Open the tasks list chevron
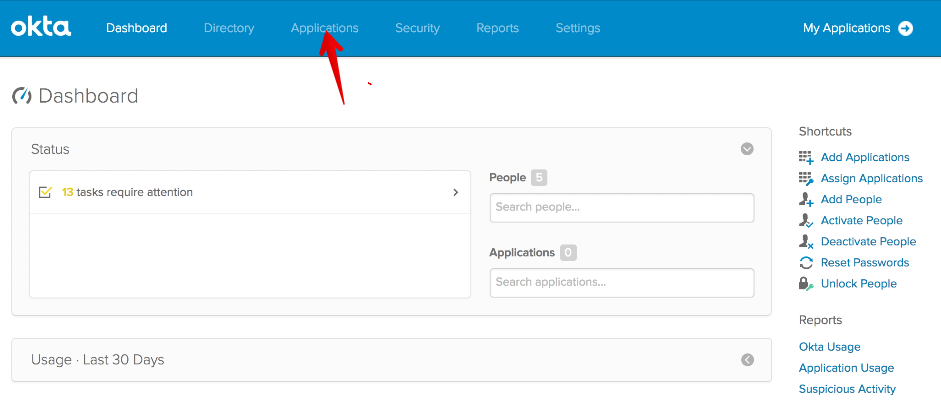The image size is (941, 403). pos(455,193)
